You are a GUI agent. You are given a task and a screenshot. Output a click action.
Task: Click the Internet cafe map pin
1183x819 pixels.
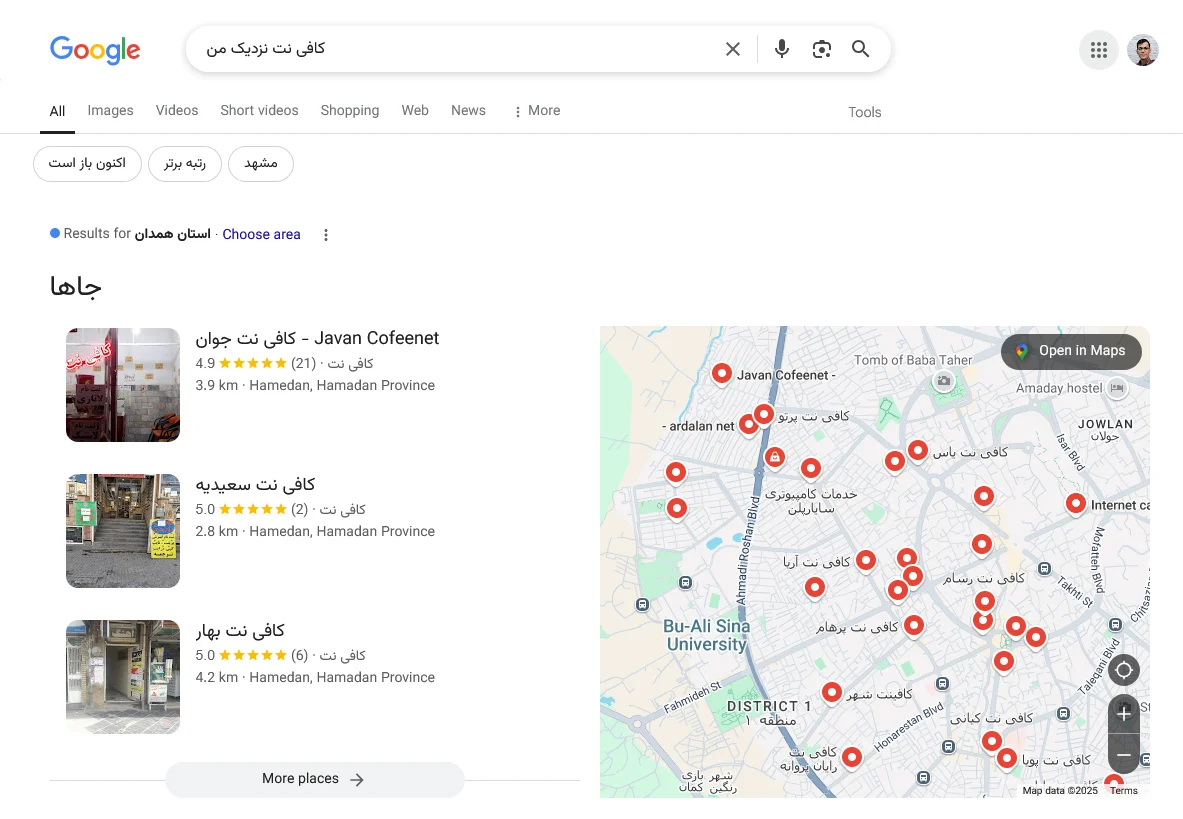click(1076, 504)
